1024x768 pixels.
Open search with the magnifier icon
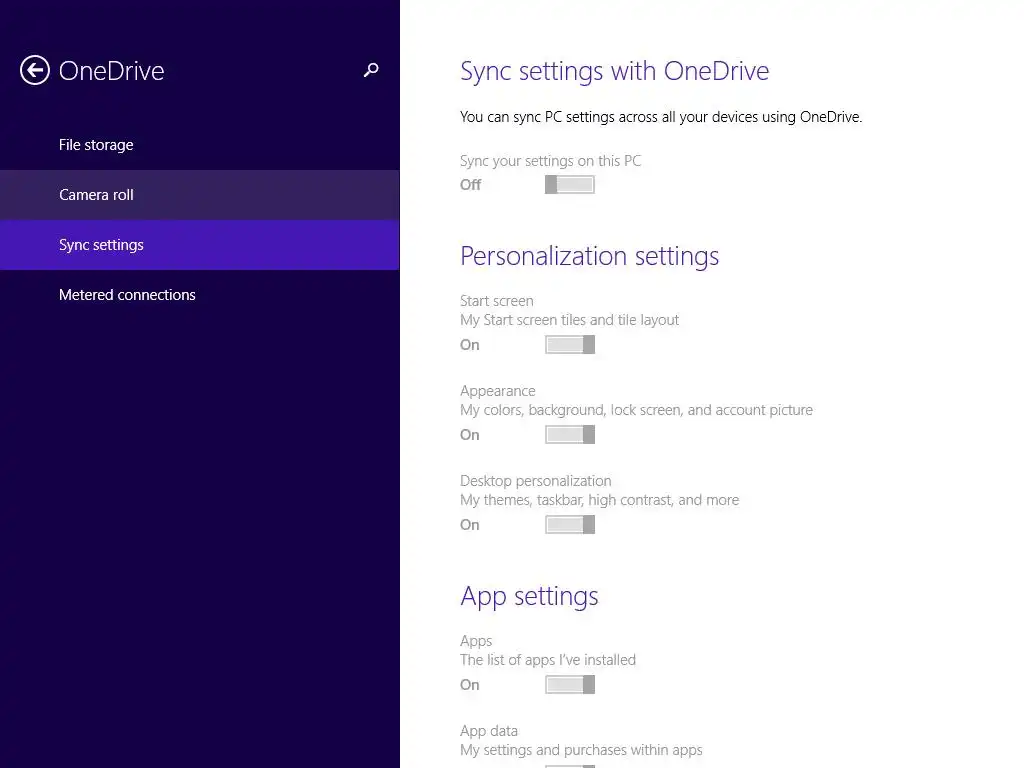(x=371, y=70)
